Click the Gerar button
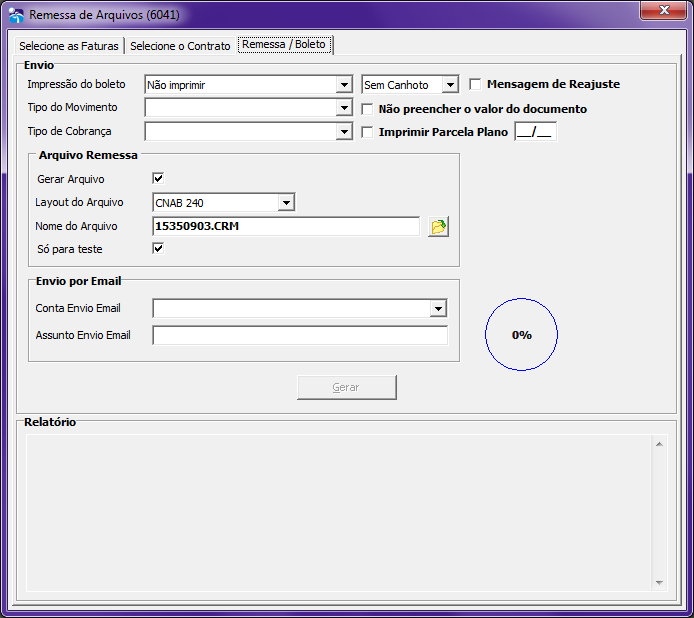 347,387
